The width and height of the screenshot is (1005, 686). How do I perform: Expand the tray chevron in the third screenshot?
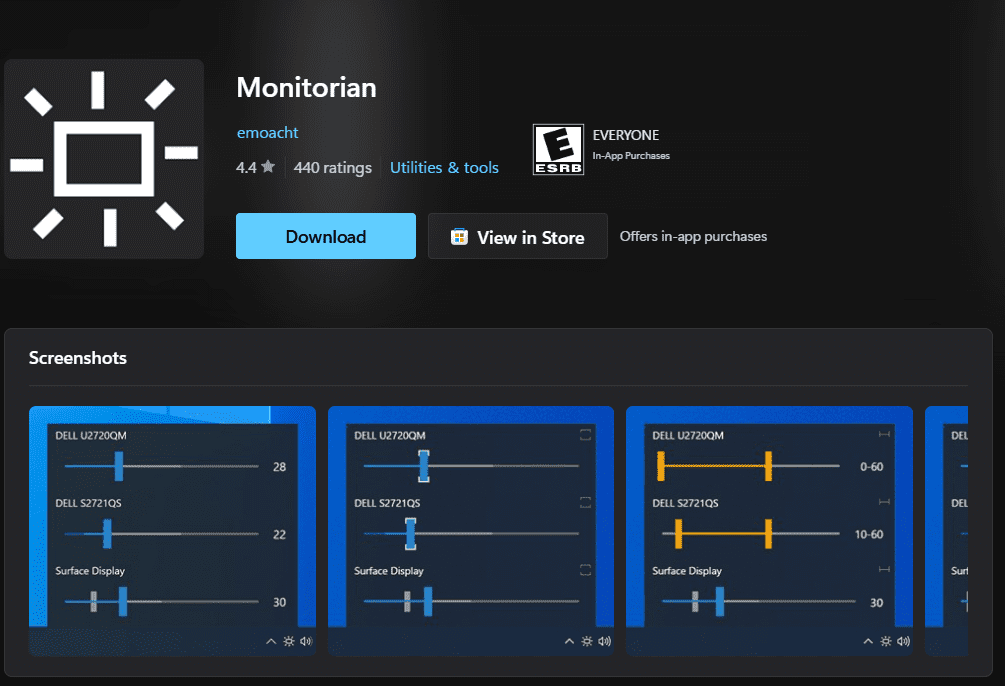coord(868,642)
